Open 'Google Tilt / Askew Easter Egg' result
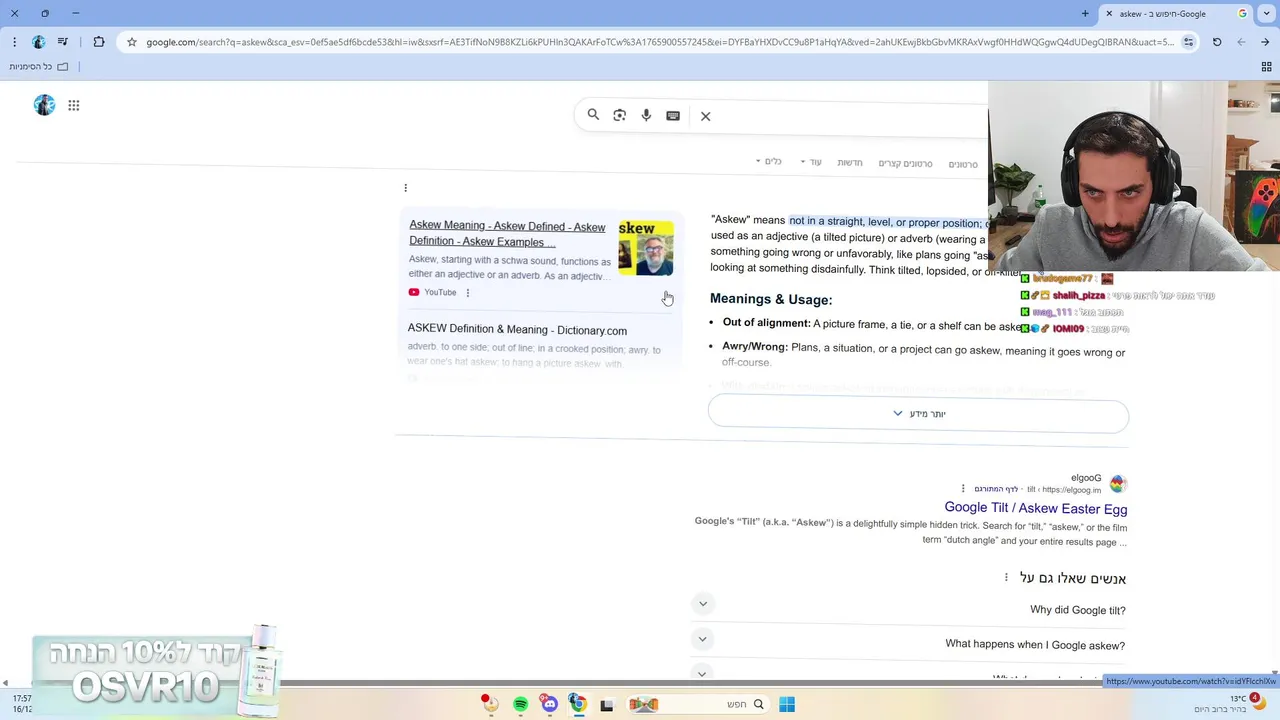Image resolution: width=1280 pixels, height=720 pixels. [x=1035, y=509]
